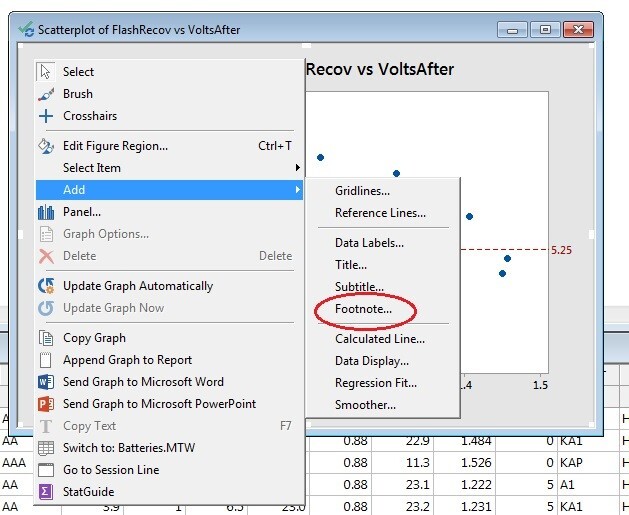This screenshot has width=629, height=515.
Task: Pick Regression Fit... menu entry
Action: click(x=376, y=383)
